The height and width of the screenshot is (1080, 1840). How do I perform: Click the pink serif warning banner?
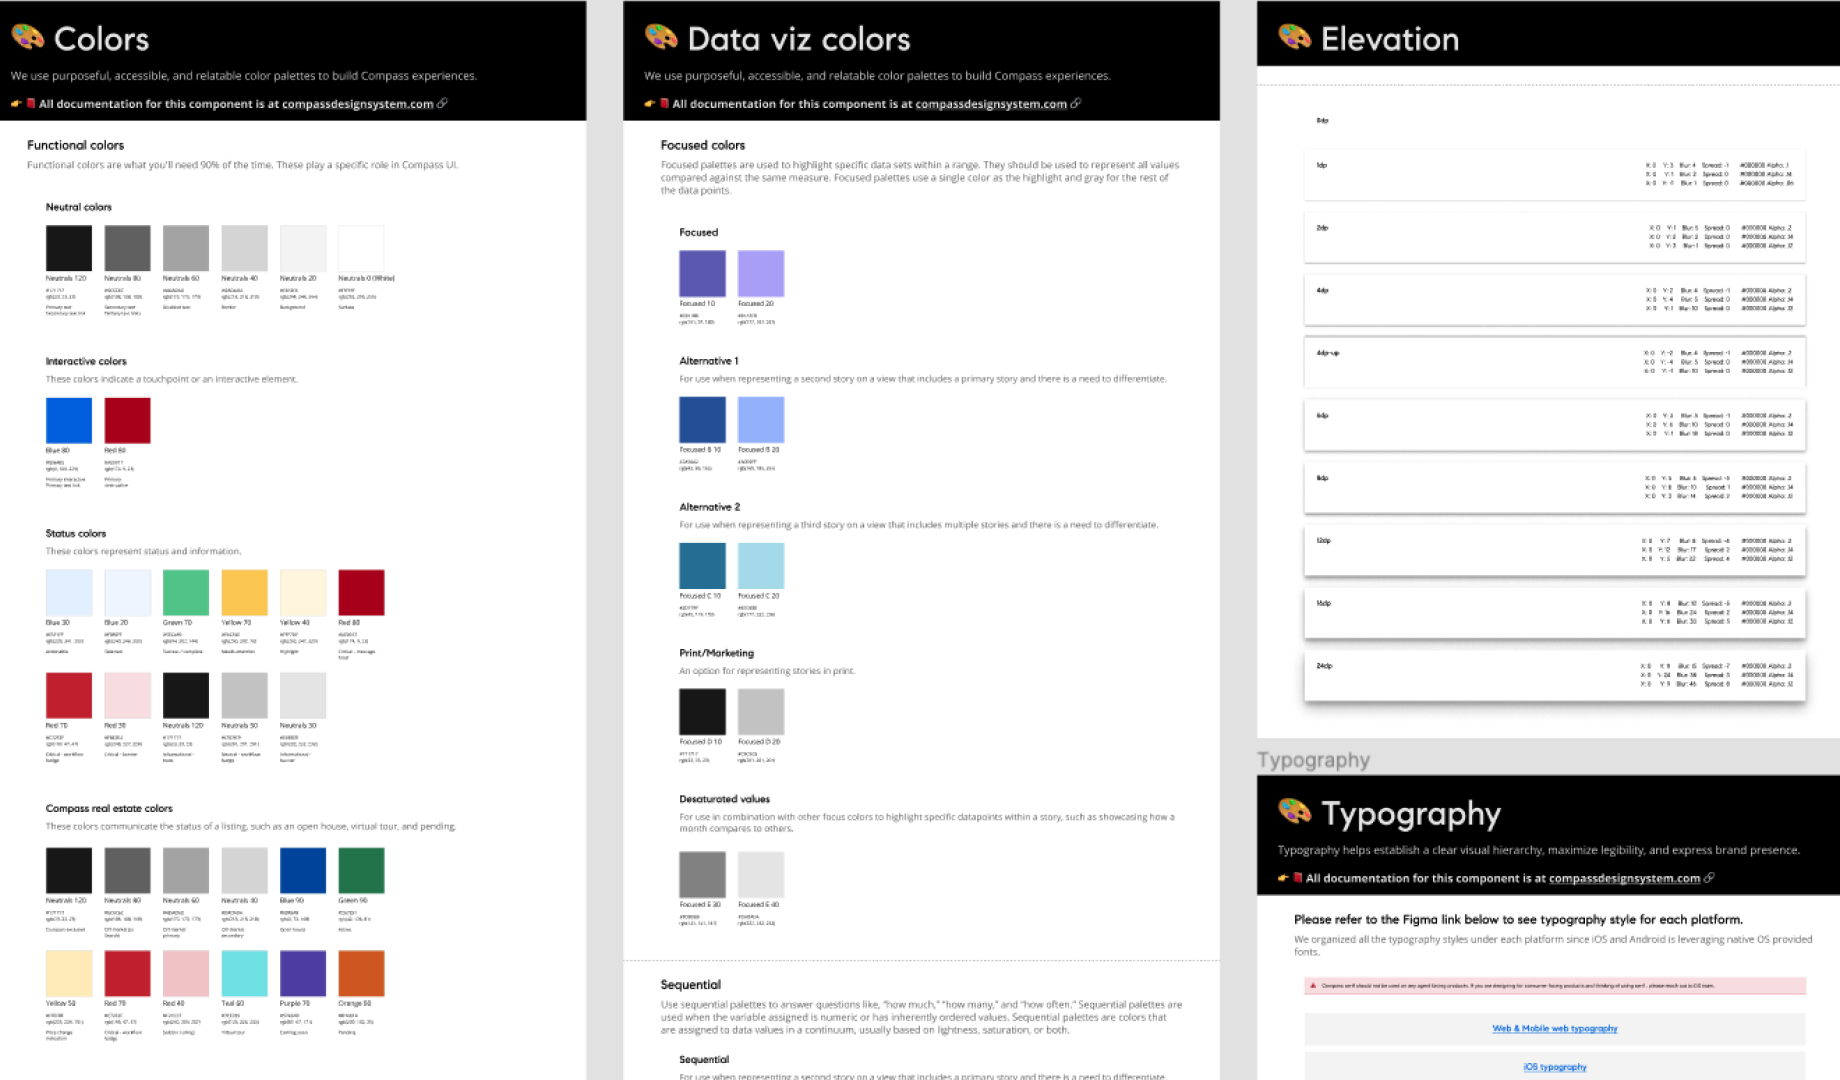(x=1554, y=986)
